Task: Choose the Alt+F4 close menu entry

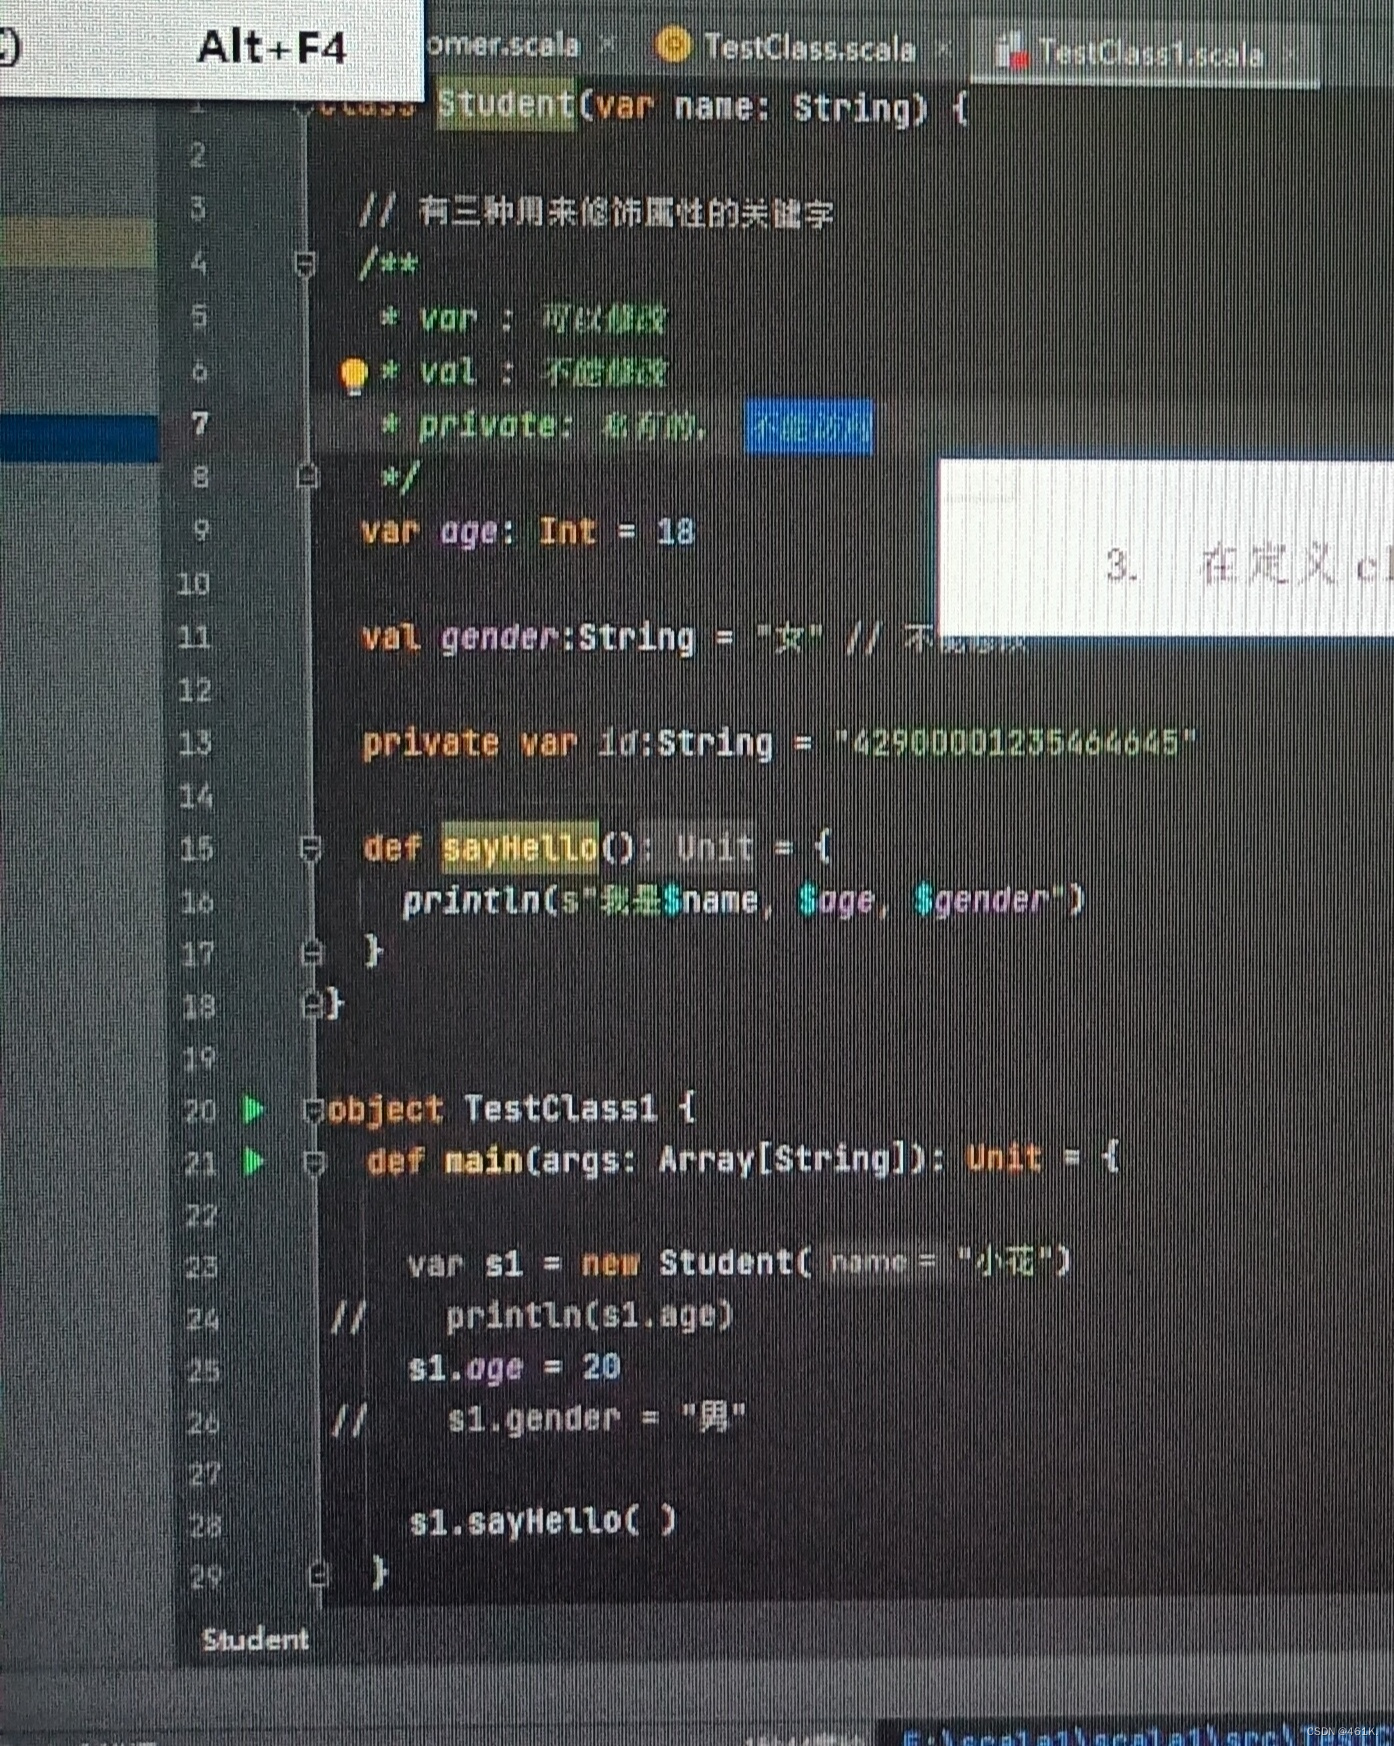Action: 210,47
